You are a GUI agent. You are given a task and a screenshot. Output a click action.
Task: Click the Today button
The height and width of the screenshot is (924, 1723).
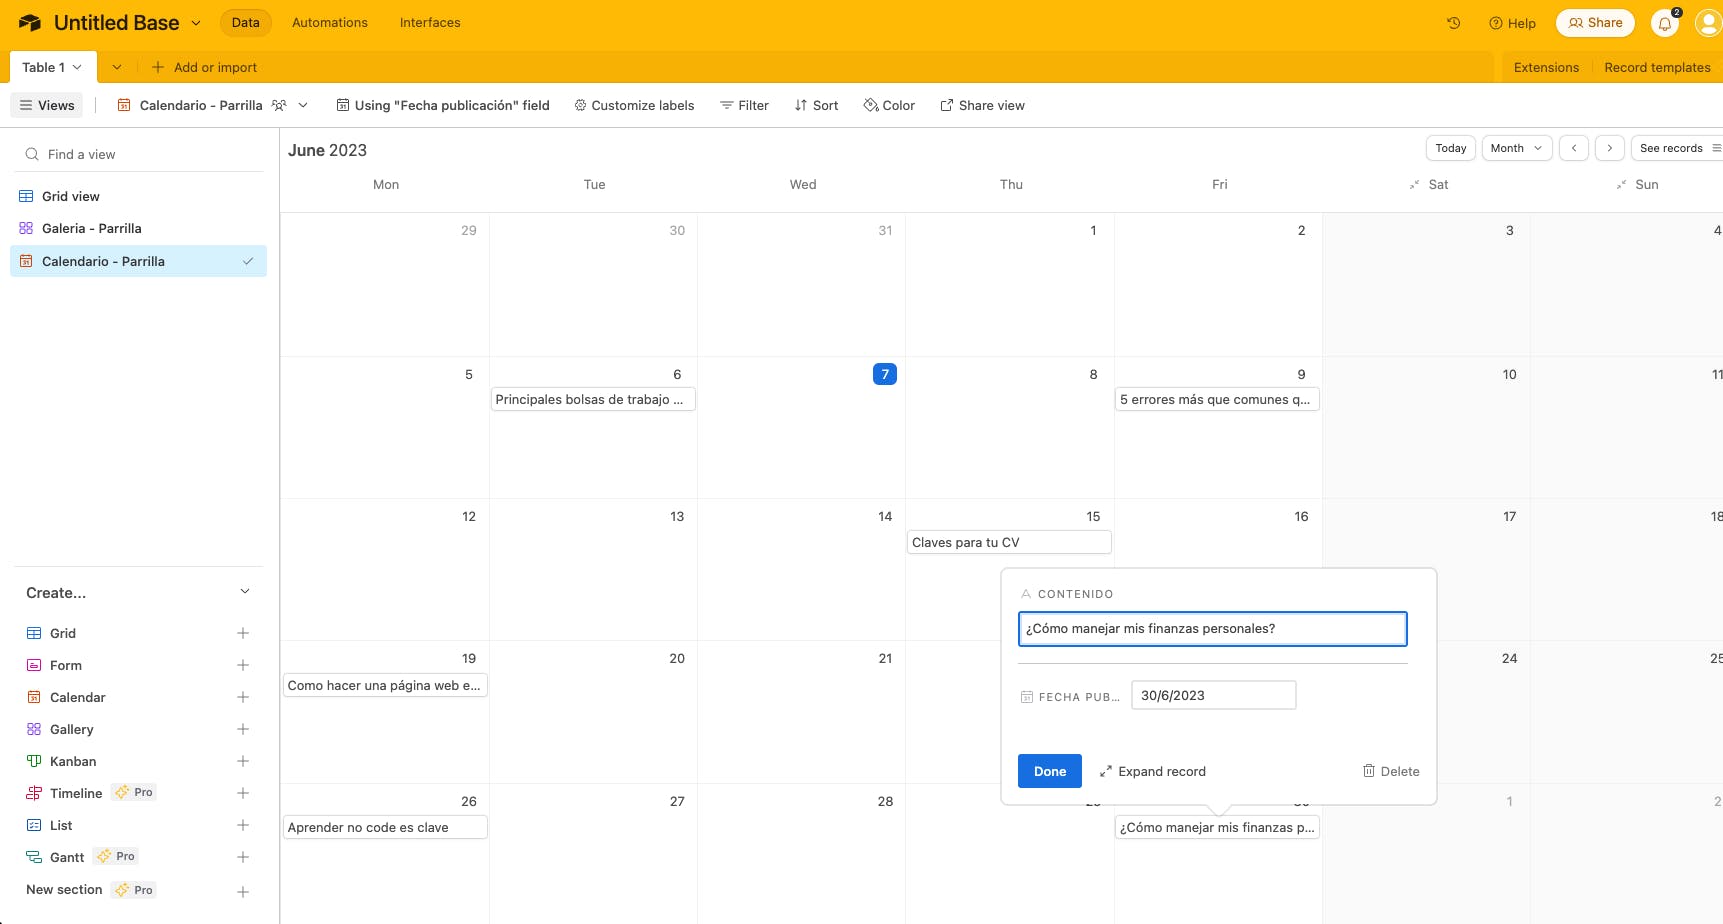pos(1451,148)
